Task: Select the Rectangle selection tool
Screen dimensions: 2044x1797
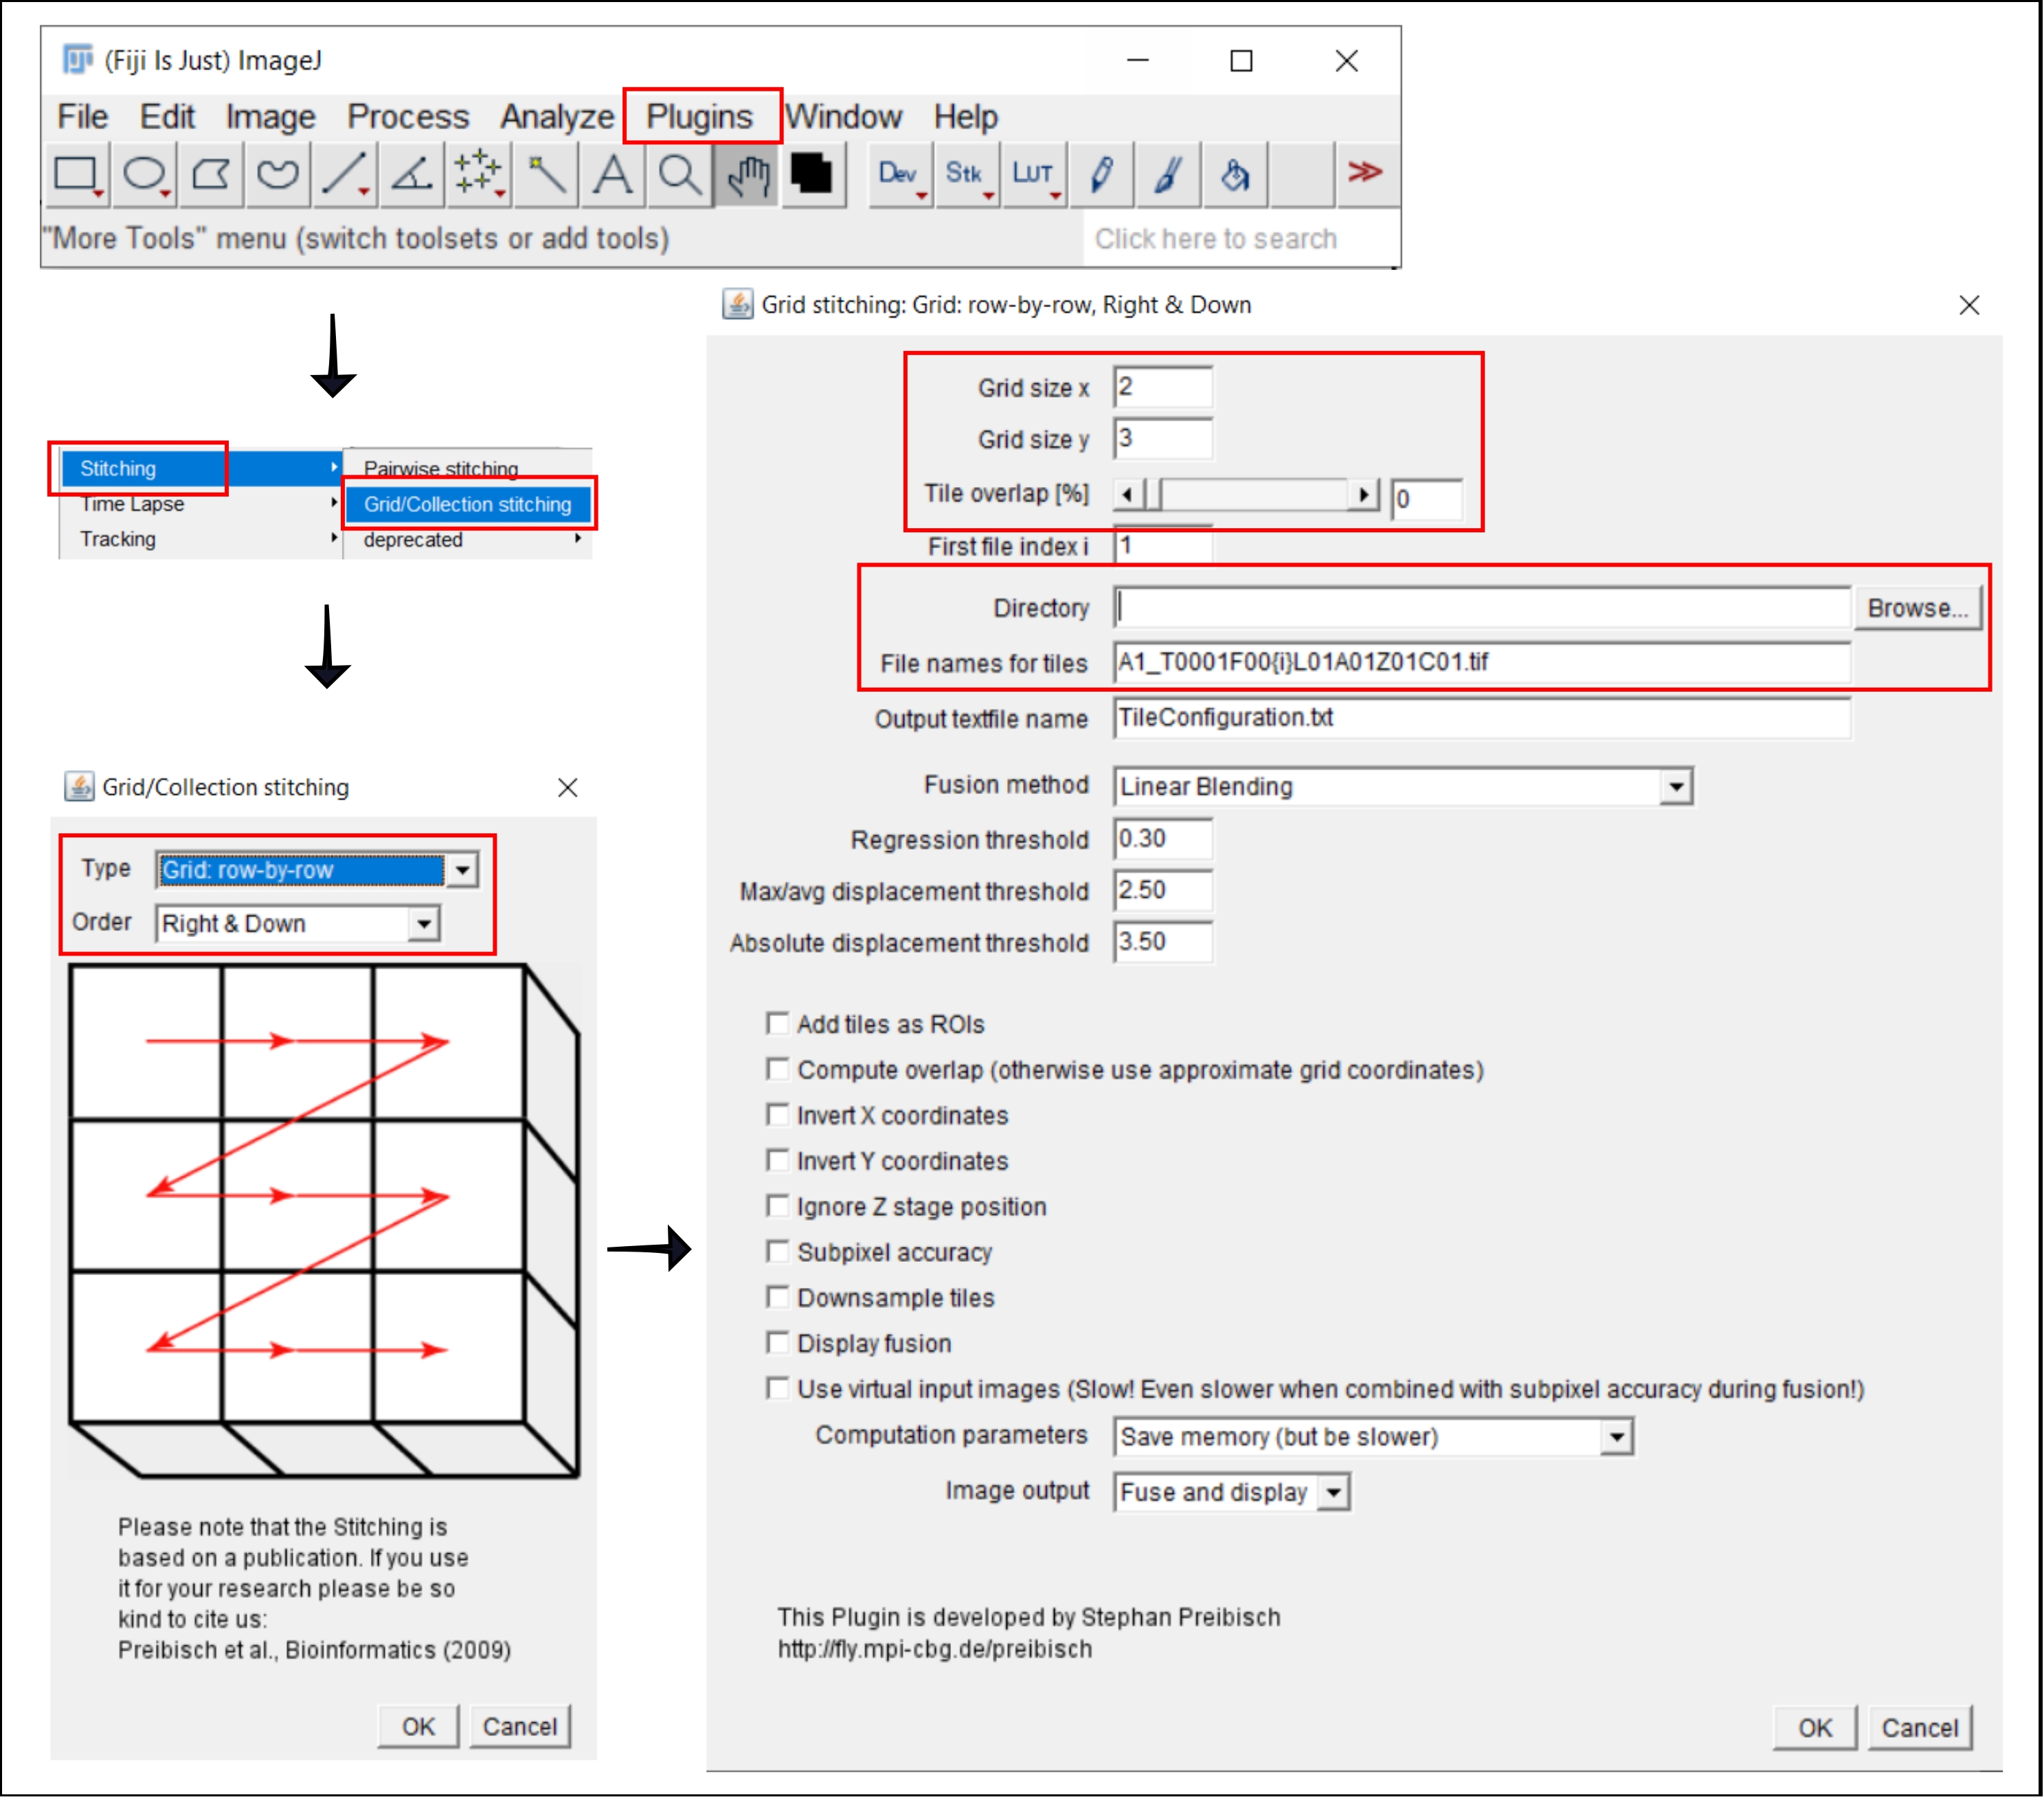Action: coord(75,174)
